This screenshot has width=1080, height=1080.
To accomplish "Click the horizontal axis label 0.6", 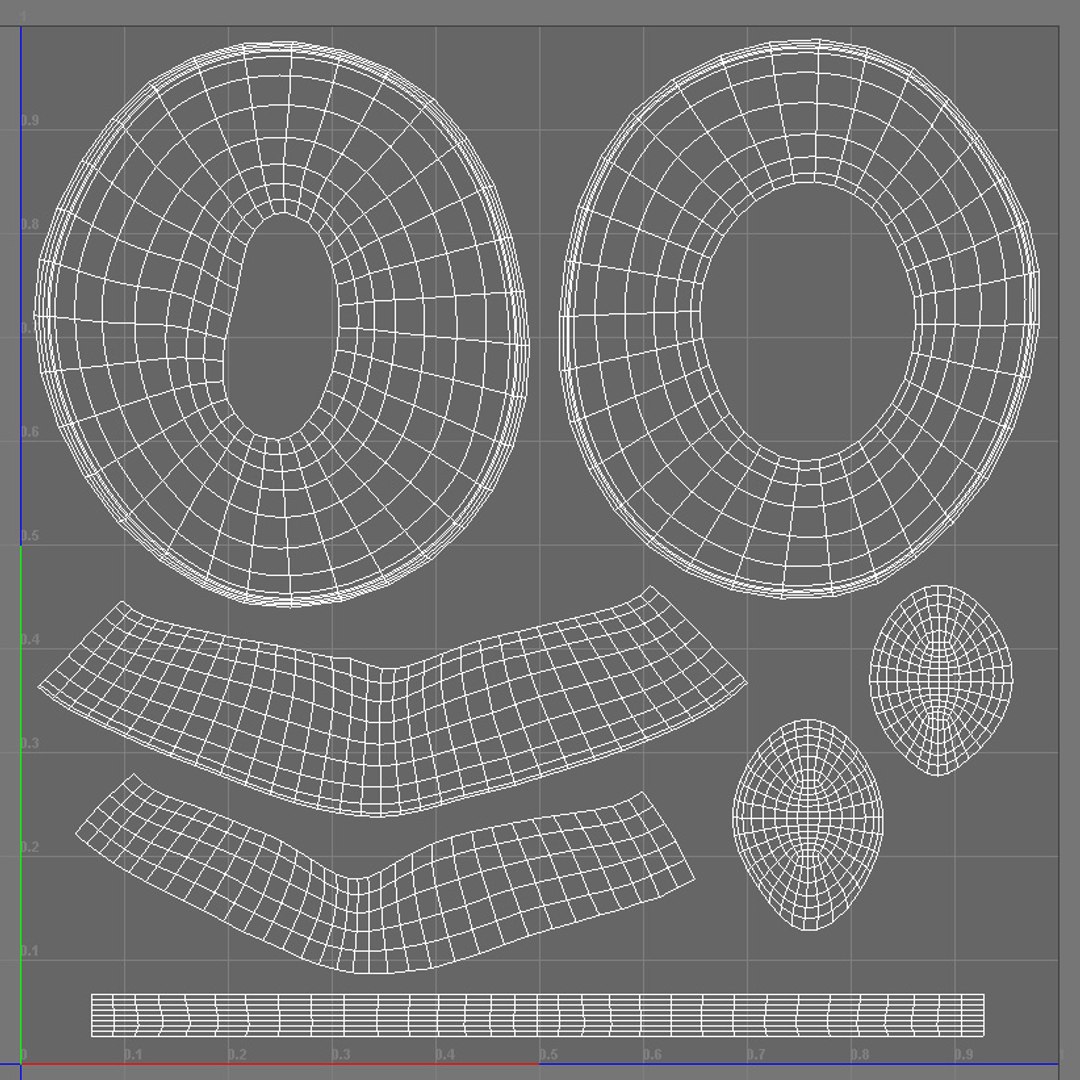I will (652, 1055).
